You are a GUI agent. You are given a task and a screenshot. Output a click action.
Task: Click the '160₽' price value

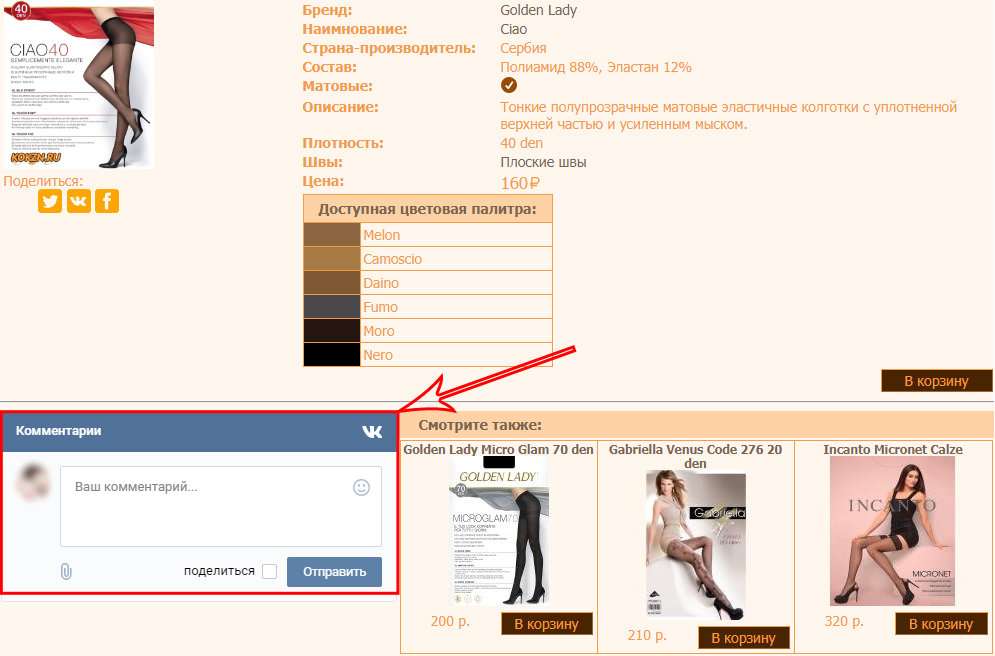tap(520, 183)
